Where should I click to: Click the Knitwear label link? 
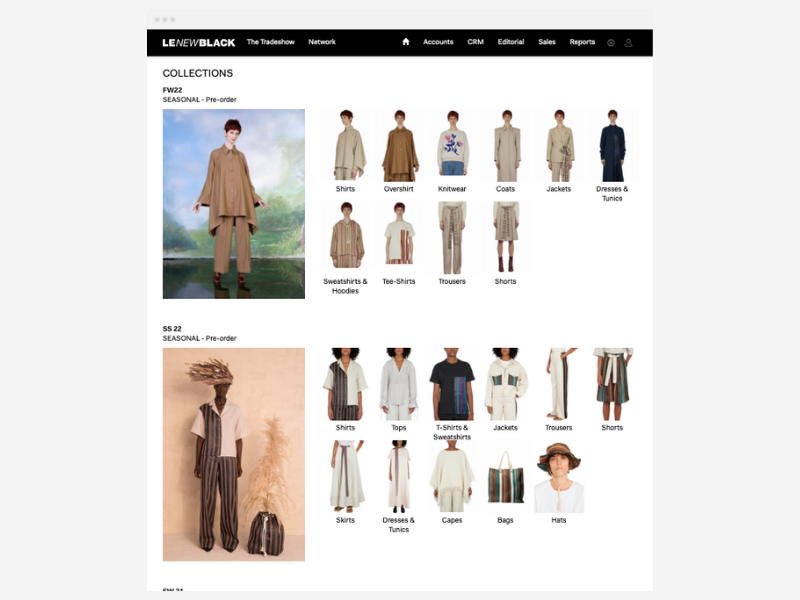(452, 189)
